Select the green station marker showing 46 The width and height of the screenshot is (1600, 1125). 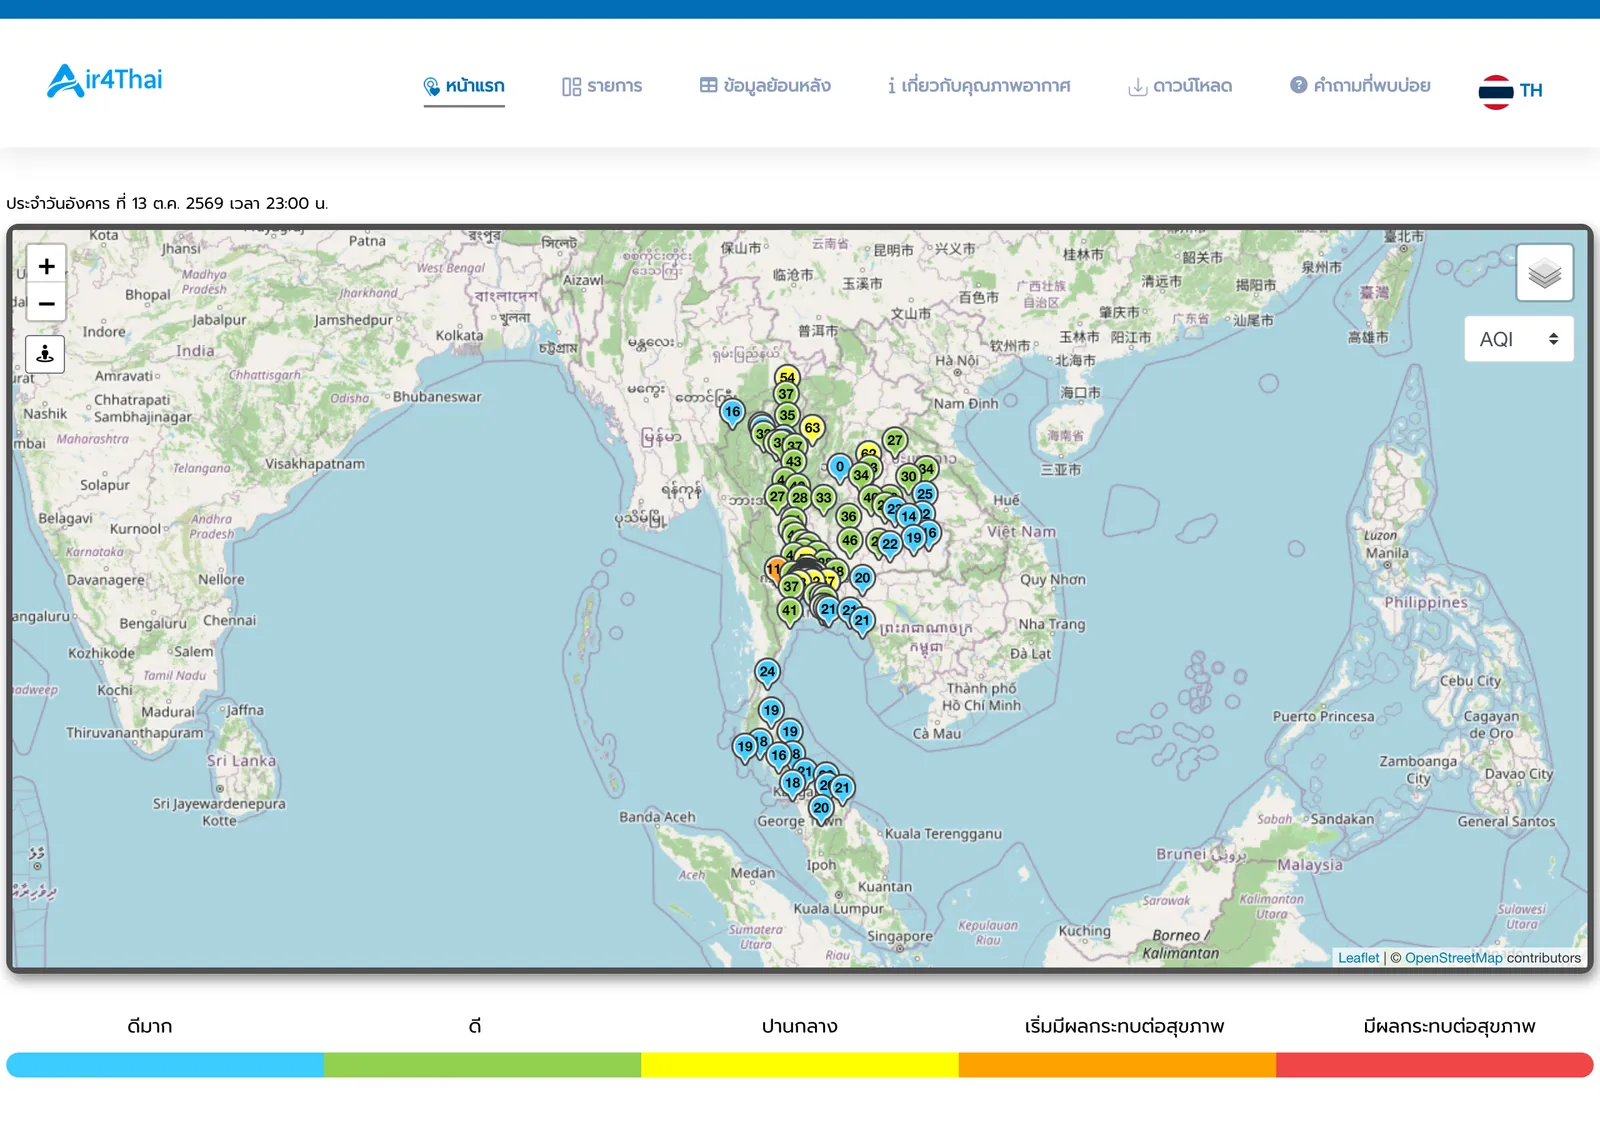pos(849,542)
